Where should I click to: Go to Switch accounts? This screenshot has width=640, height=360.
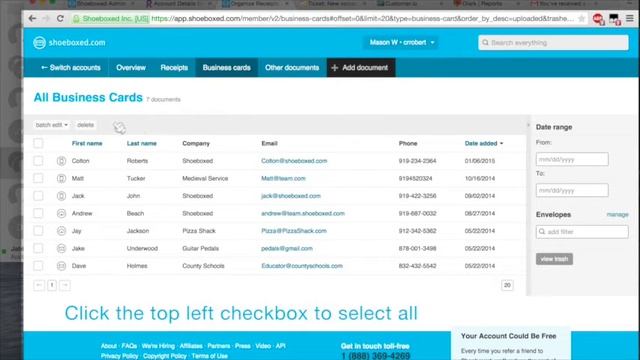[71, 68]
